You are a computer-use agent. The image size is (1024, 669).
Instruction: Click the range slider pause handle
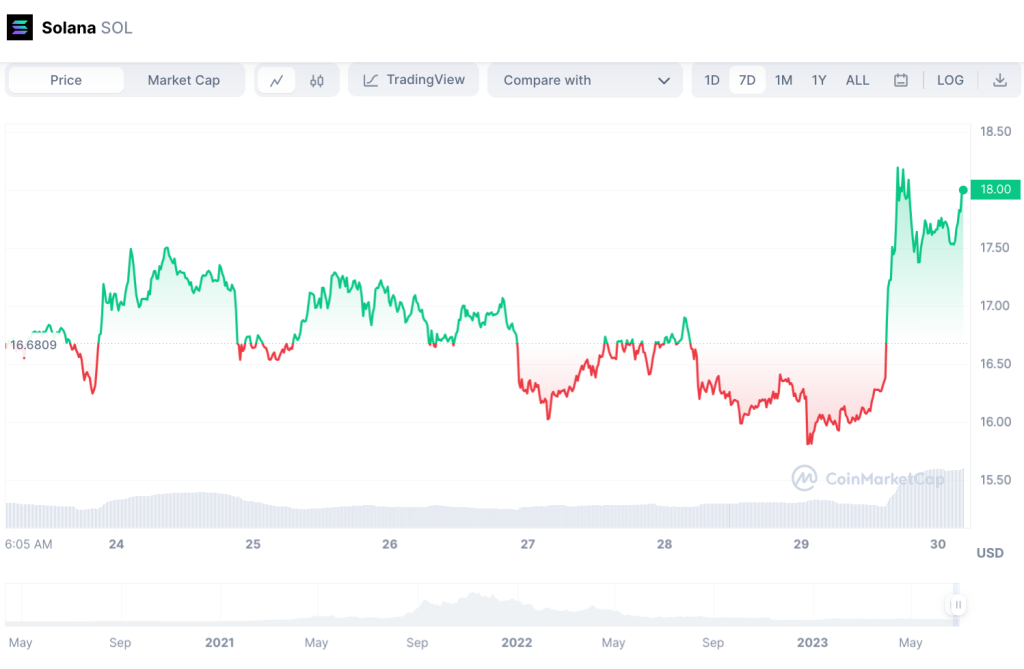(x=957, y=604)
